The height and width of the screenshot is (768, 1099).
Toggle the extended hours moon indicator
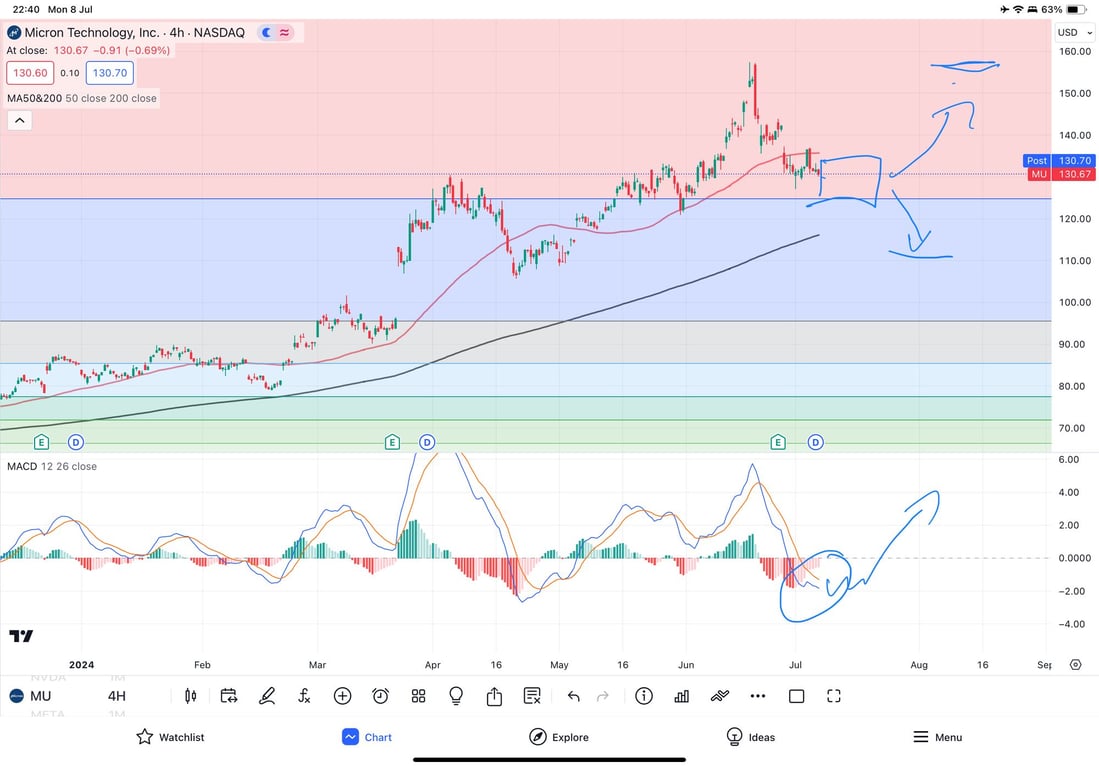click(x=266, y=32)
